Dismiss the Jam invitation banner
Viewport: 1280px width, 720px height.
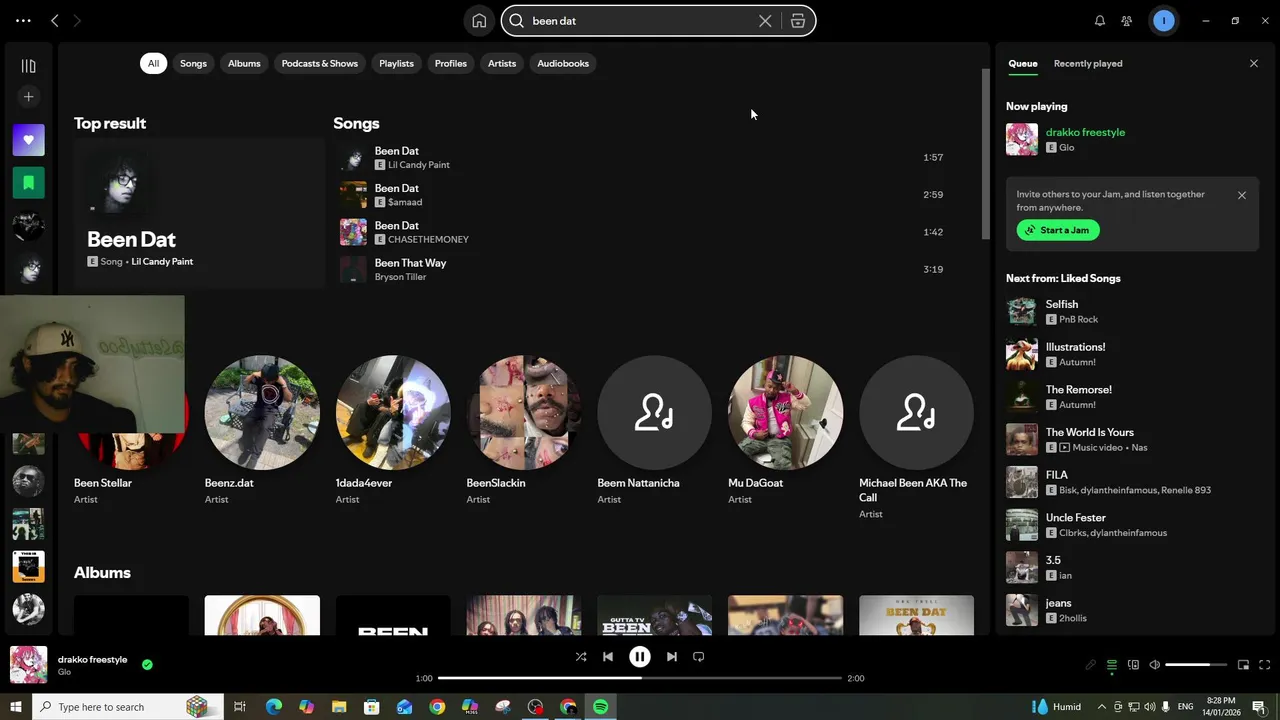coord(1242,195)
